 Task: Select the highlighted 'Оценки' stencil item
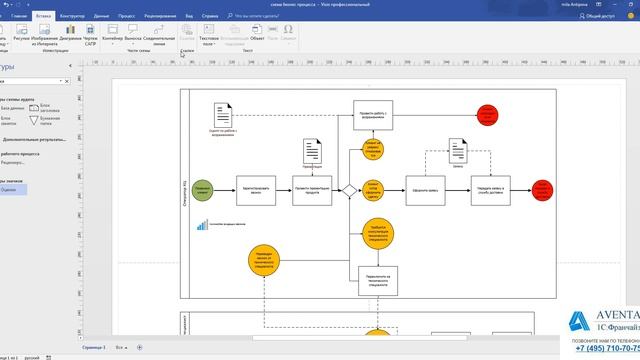[13, 189]
